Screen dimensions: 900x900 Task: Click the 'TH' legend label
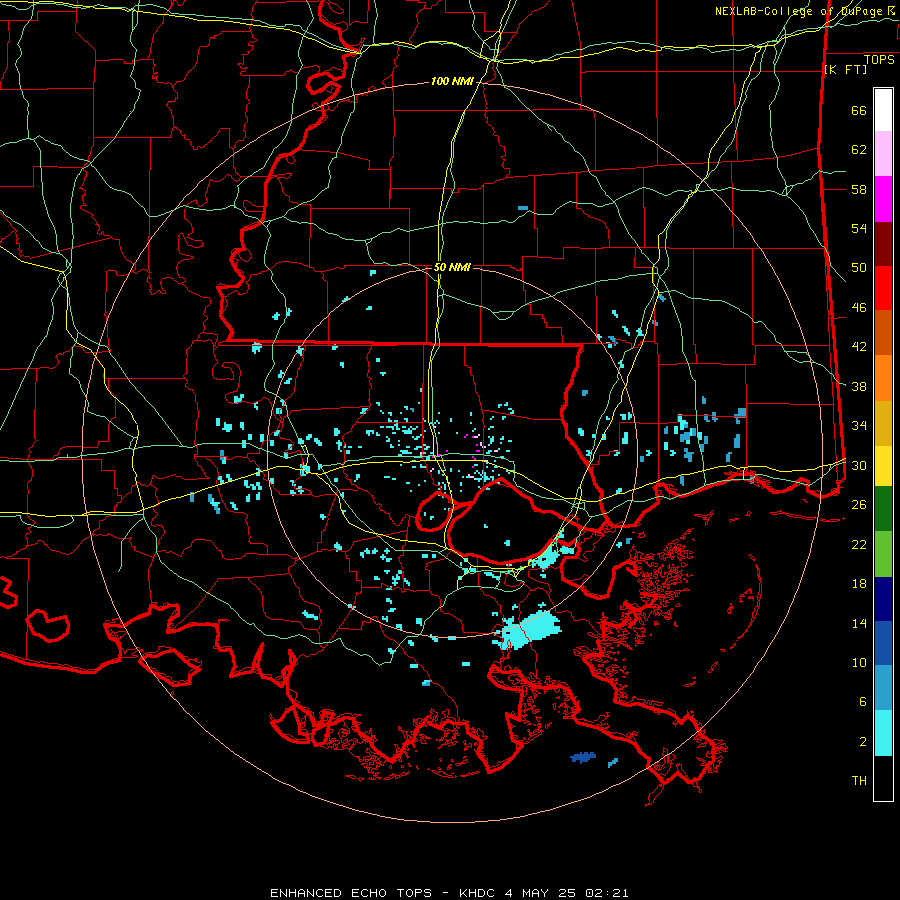859,780
